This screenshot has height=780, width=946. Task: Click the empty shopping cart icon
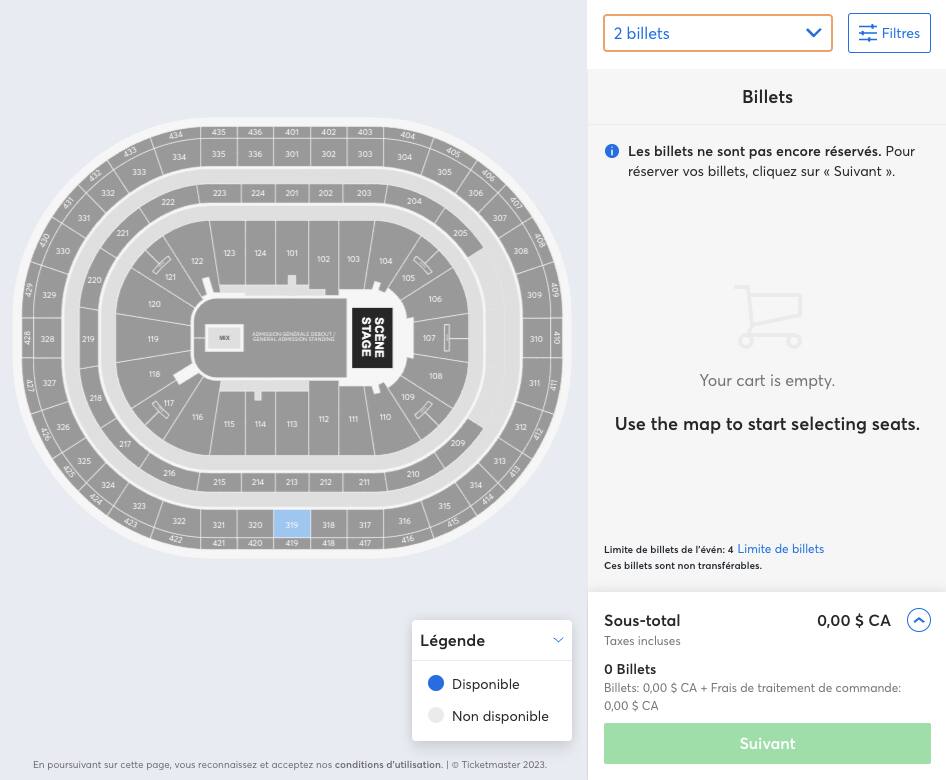[767, 317]
